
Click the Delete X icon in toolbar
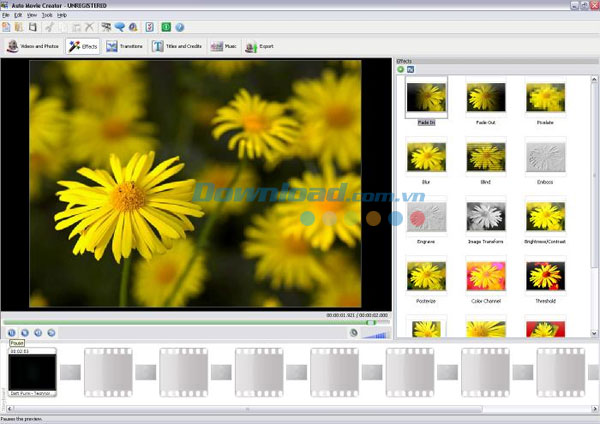(90, 27)
